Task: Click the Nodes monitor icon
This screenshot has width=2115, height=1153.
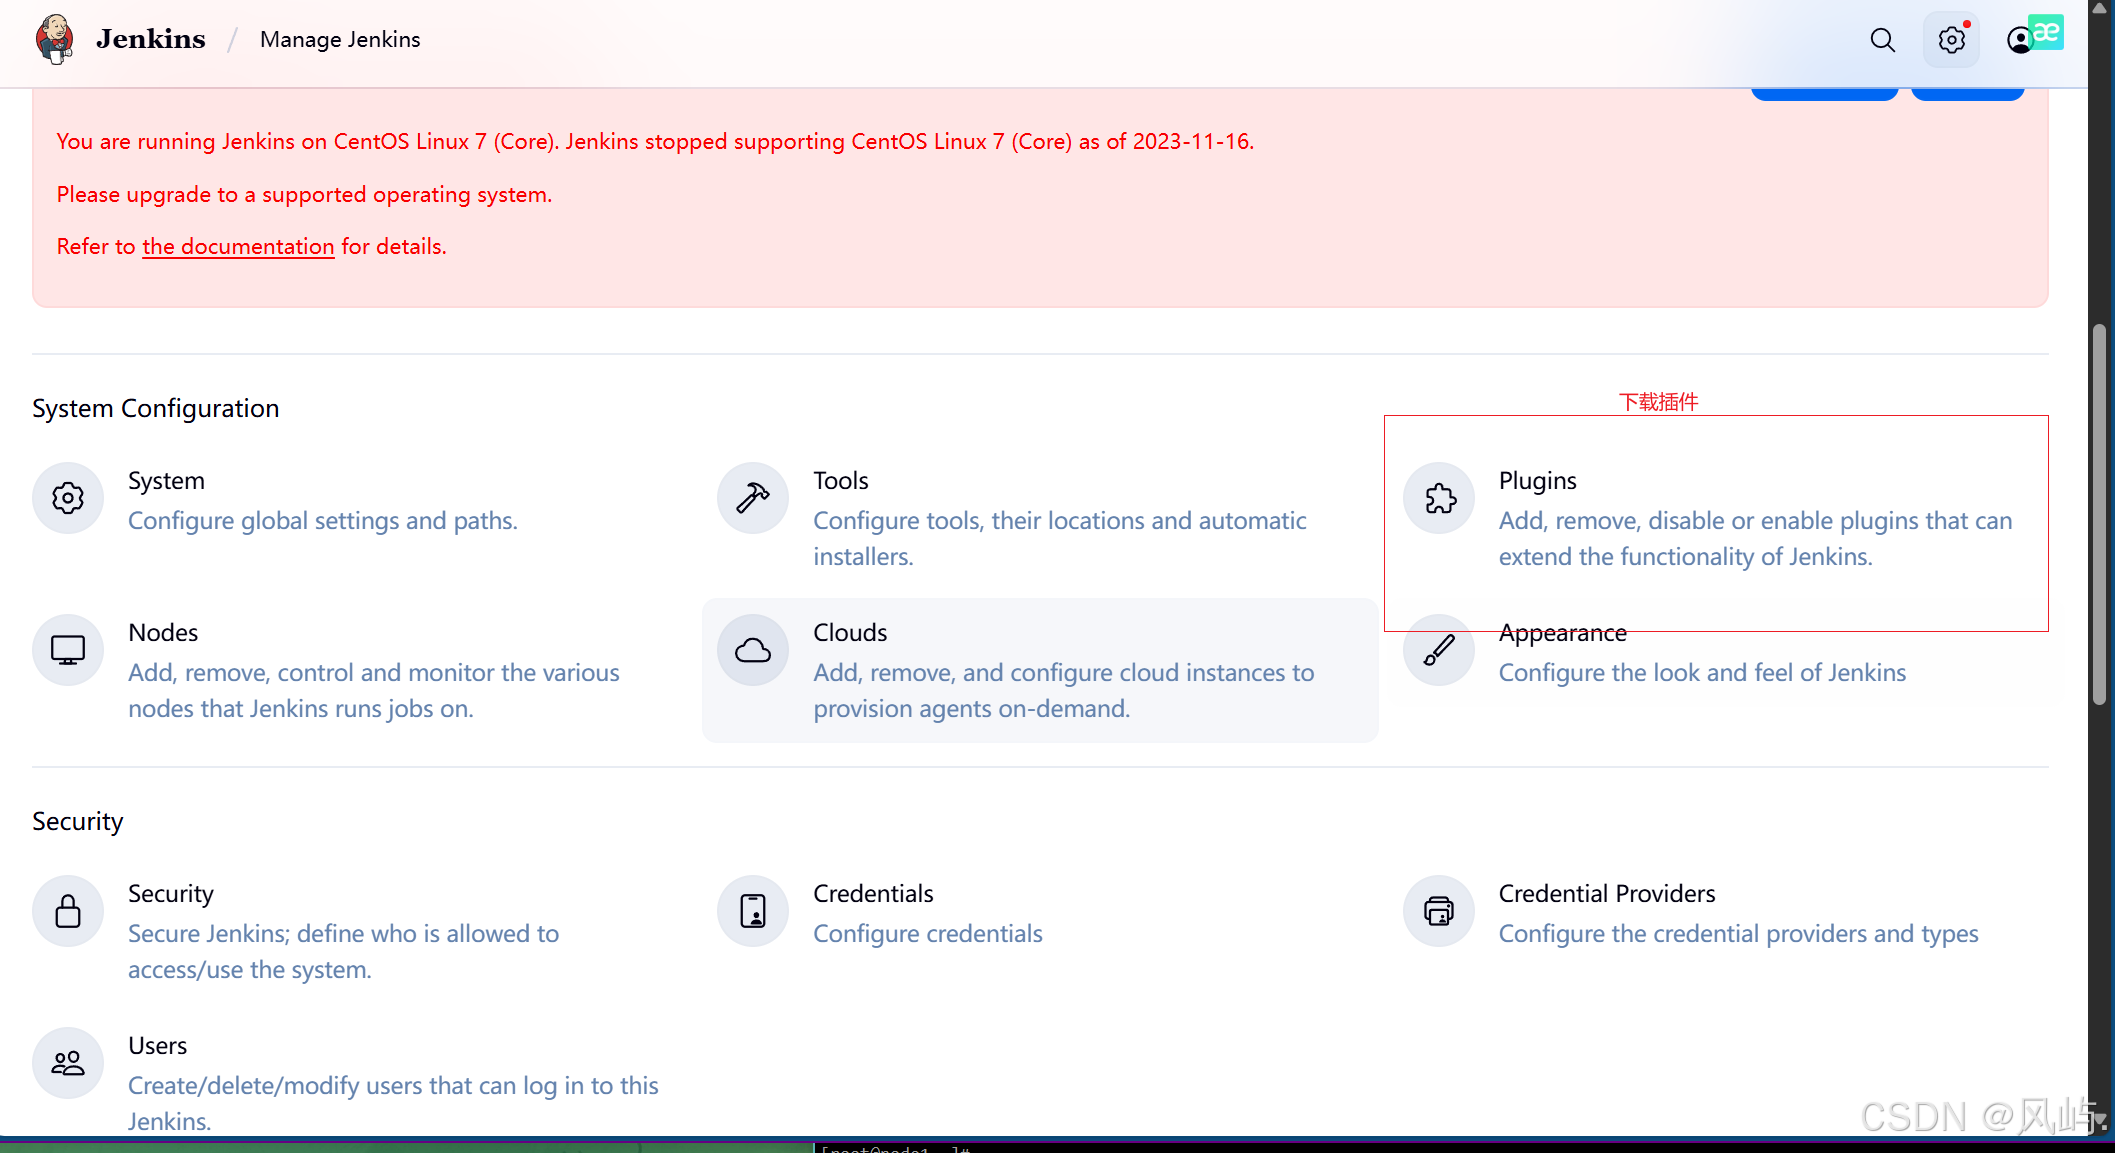Action: click(68, 650)
